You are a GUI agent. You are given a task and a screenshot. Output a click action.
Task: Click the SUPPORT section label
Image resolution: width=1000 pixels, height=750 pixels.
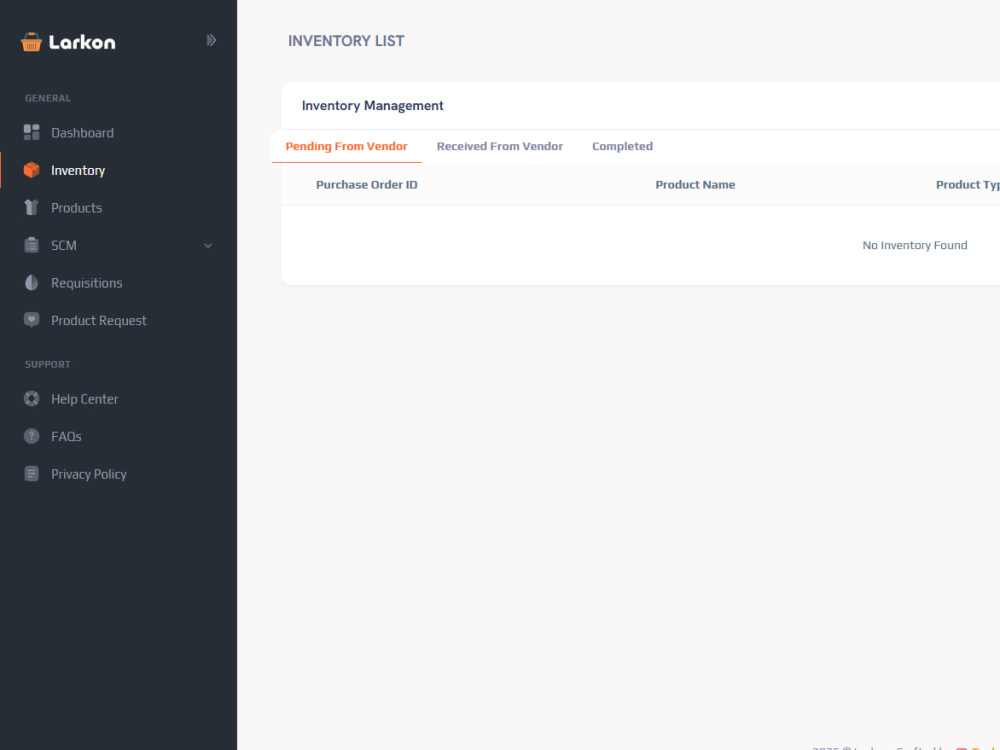(x=48, y=364)
